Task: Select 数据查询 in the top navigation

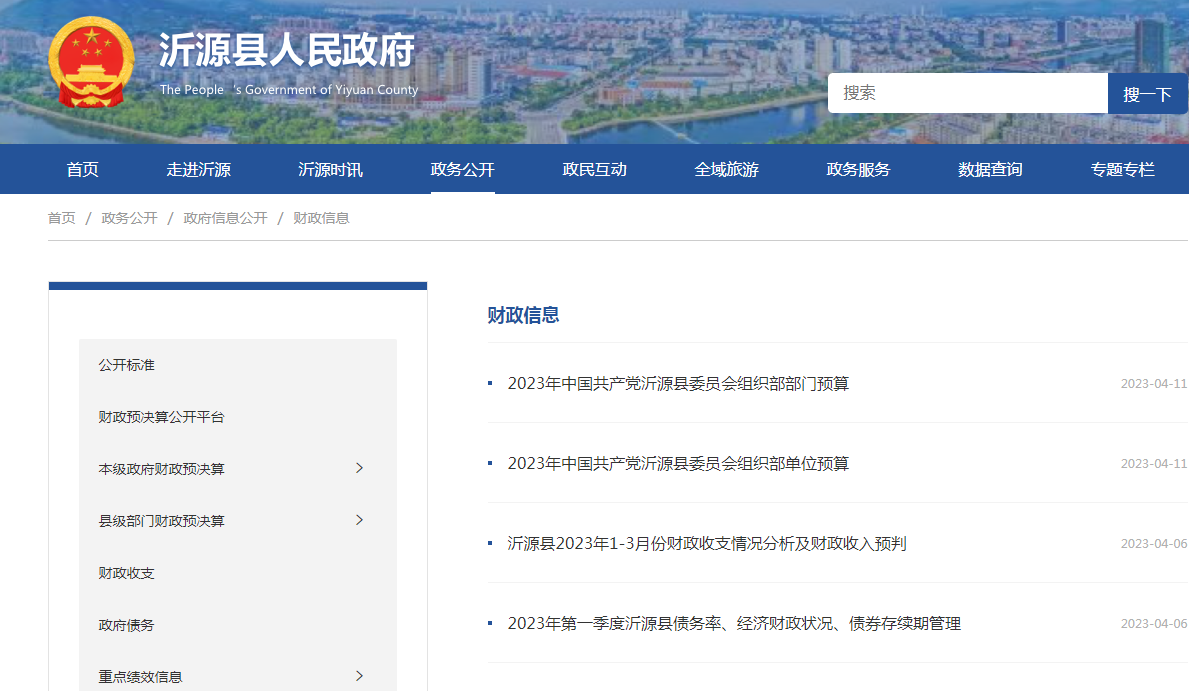Action: coord(990,169)
